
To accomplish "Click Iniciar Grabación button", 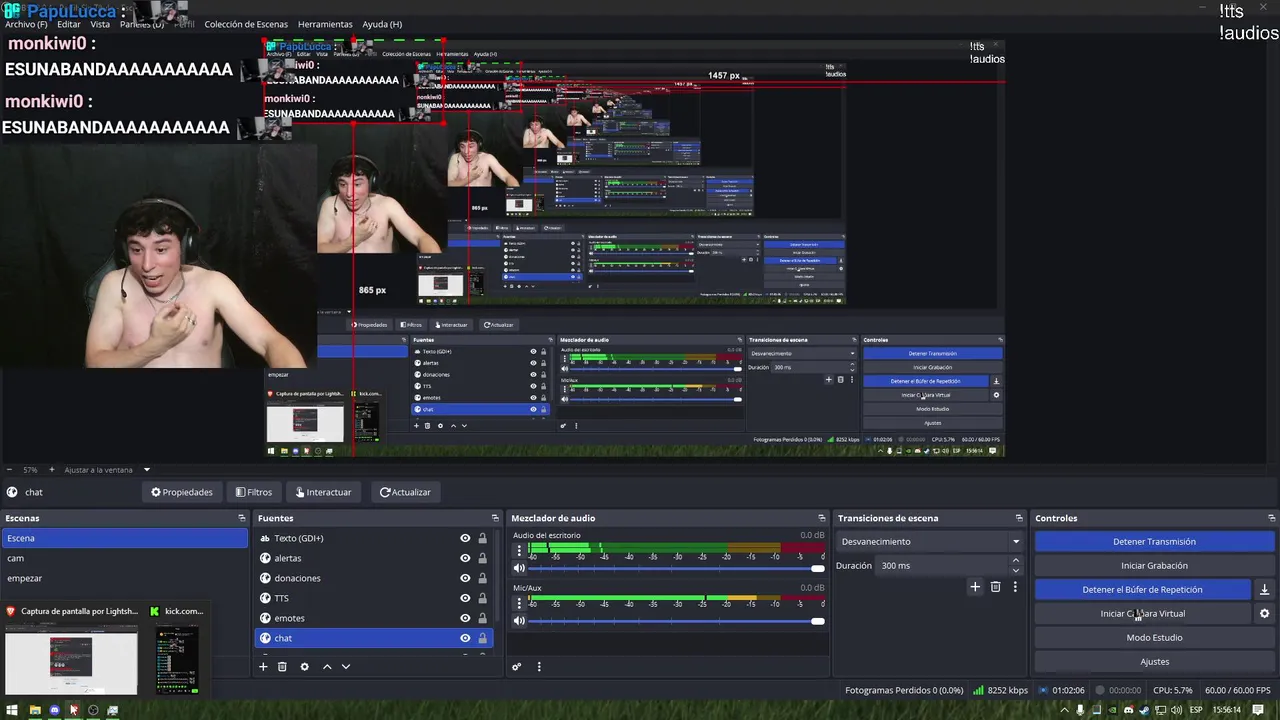I will pyautogui.click(x=1154, y=566).
